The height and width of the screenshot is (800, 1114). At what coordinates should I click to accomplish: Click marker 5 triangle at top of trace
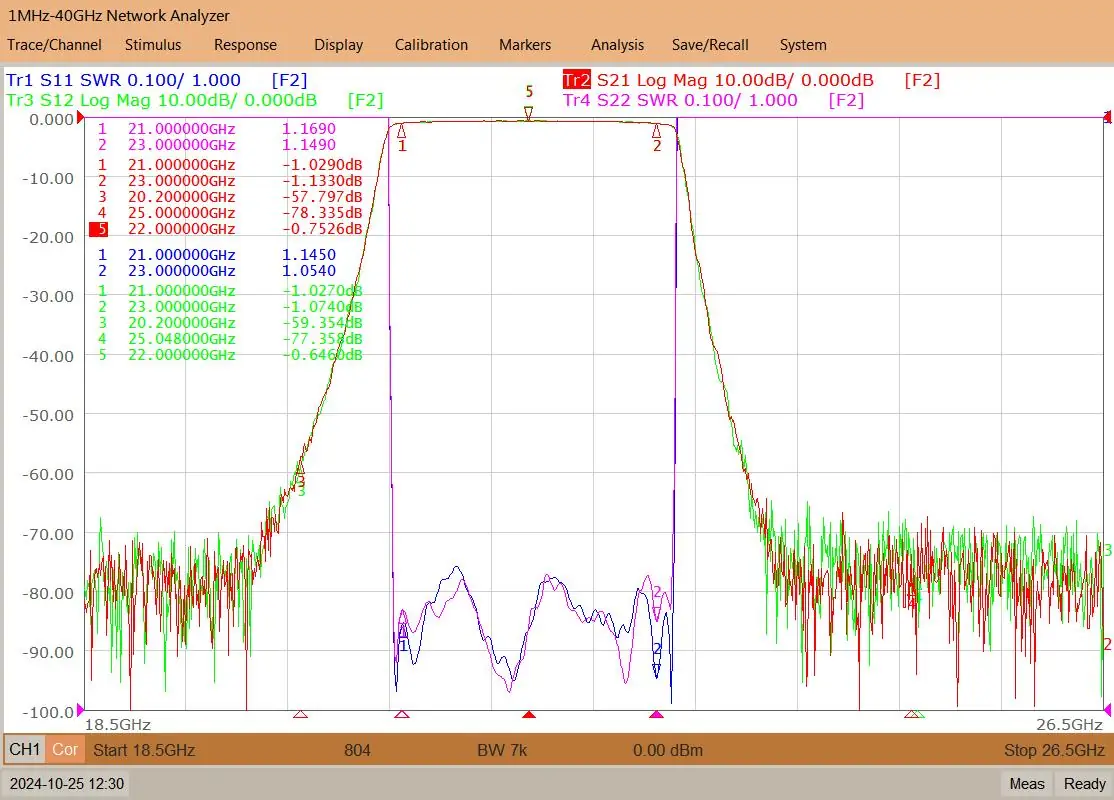[x=529, y=112]
